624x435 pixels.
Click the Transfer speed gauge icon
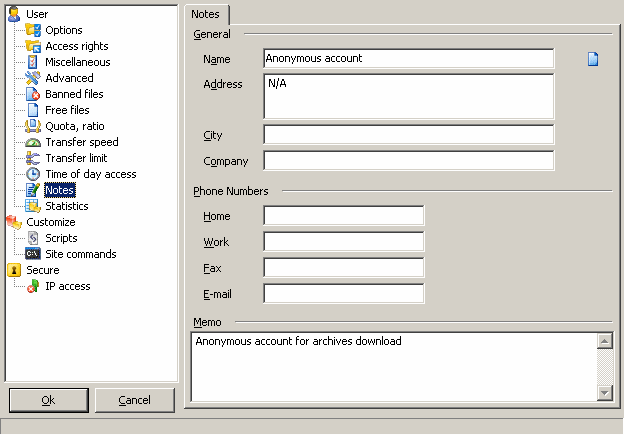click(33, 142)
